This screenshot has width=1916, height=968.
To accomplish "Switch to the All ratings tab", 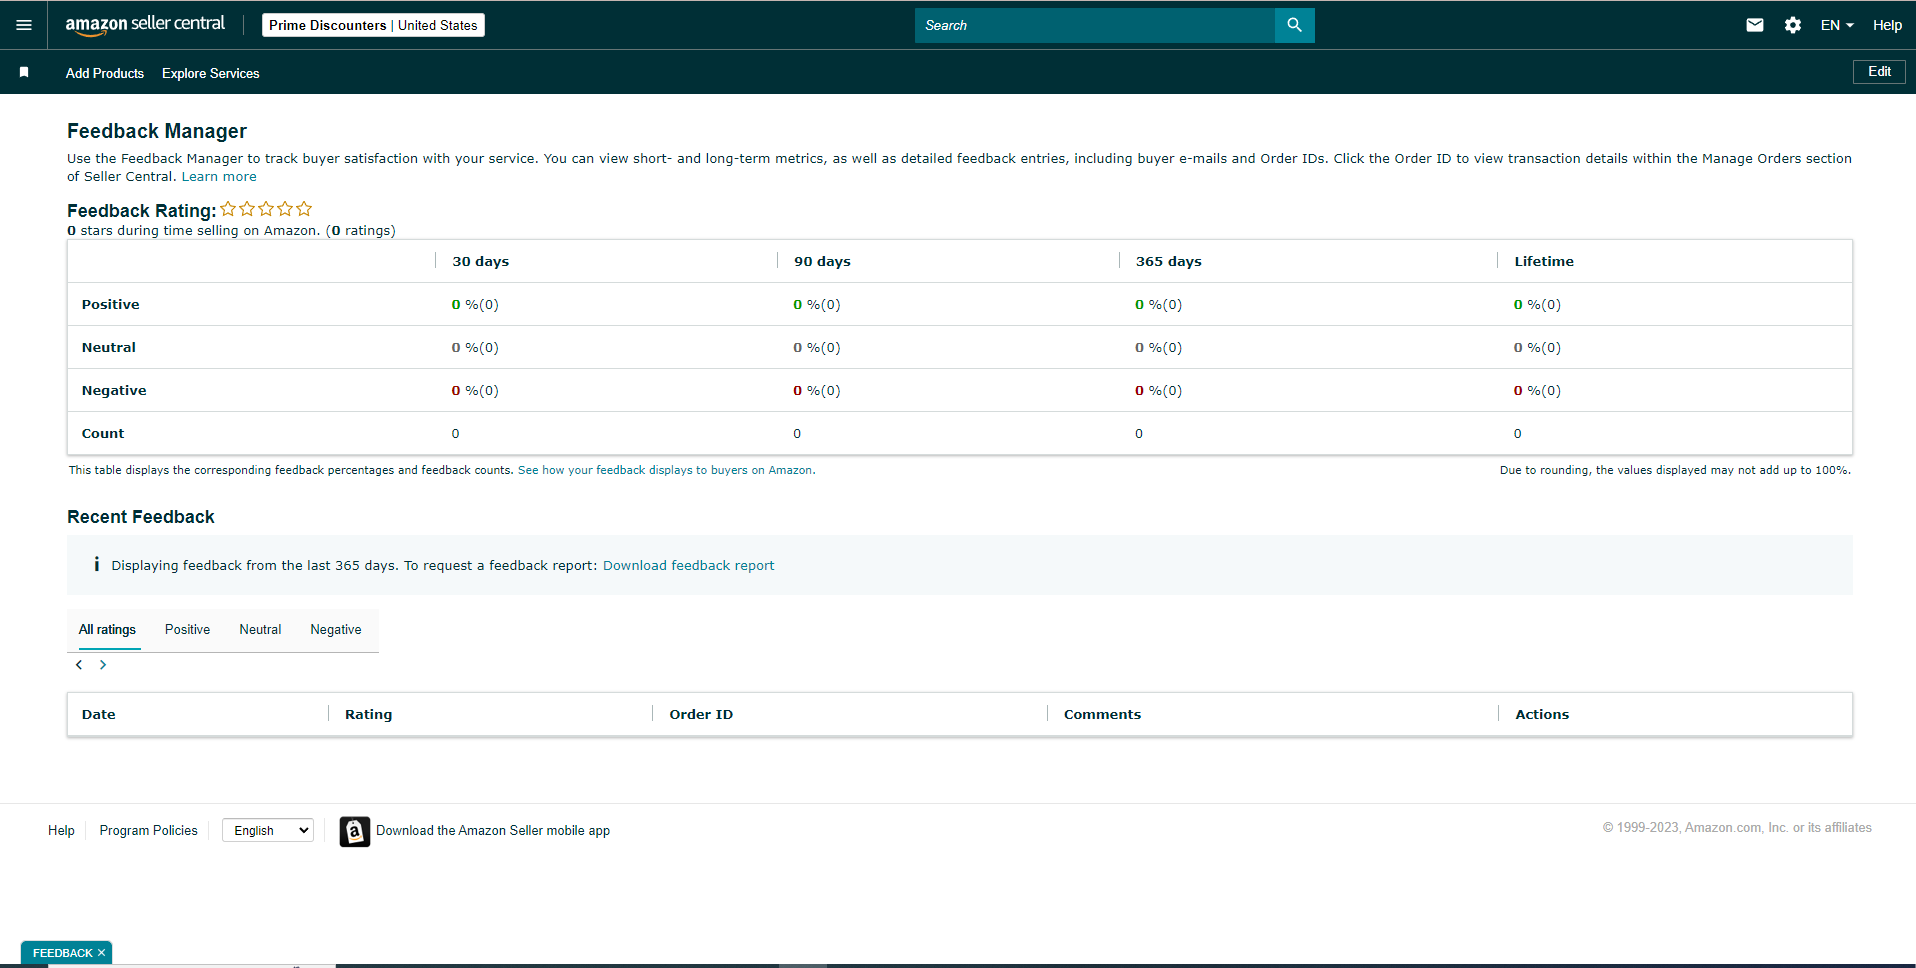I will point(107,629).
